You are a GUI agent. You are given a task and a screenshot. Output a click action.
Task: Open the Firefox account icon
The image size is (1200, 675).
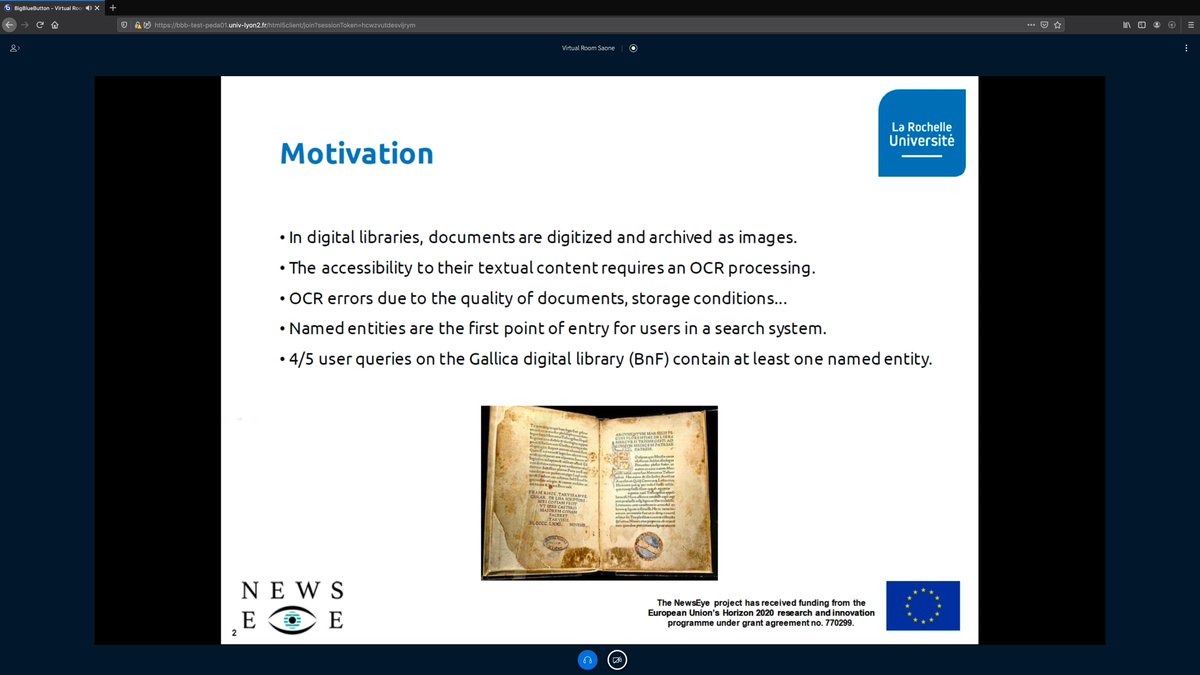click(x=1157, y=24)
